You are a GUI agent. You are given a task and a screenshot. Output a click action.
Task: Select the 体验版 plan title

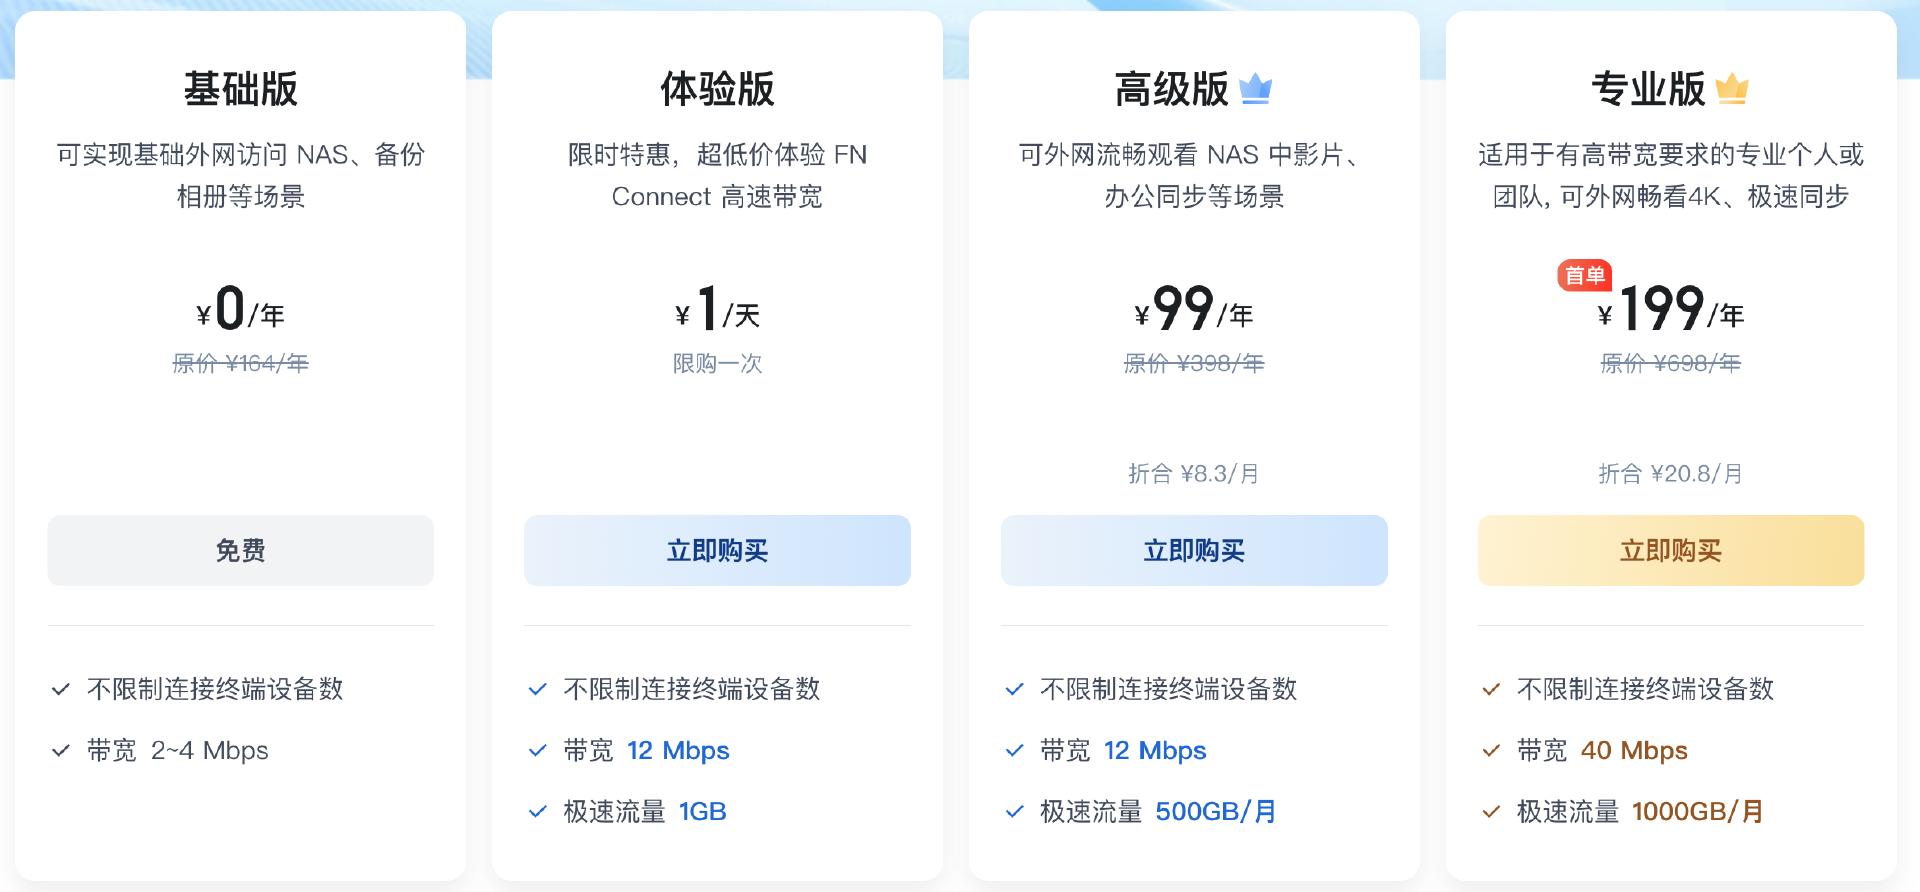coord(717,89)
